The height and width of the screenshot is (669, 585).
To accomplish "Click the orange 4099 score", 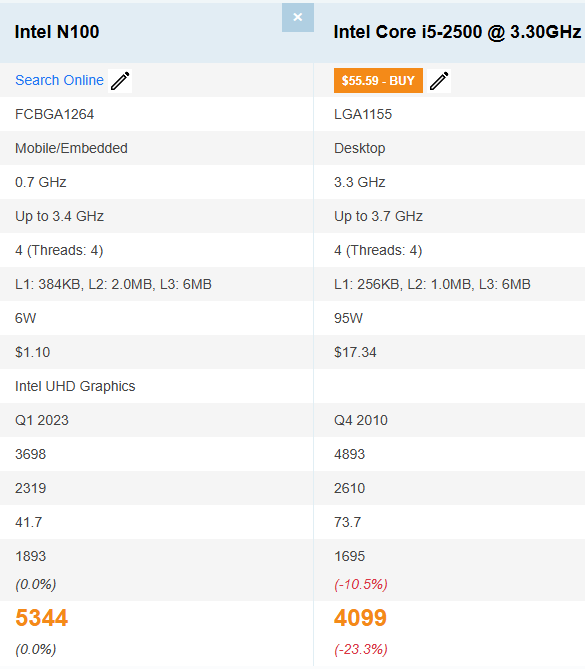I will pos(360,618).
